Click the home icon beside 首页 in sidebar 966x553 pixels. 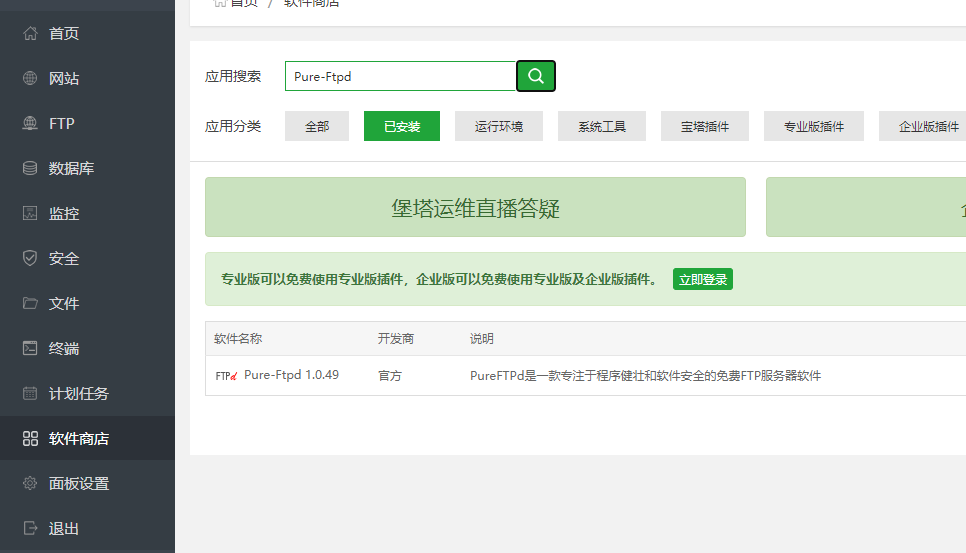[30, 33]
